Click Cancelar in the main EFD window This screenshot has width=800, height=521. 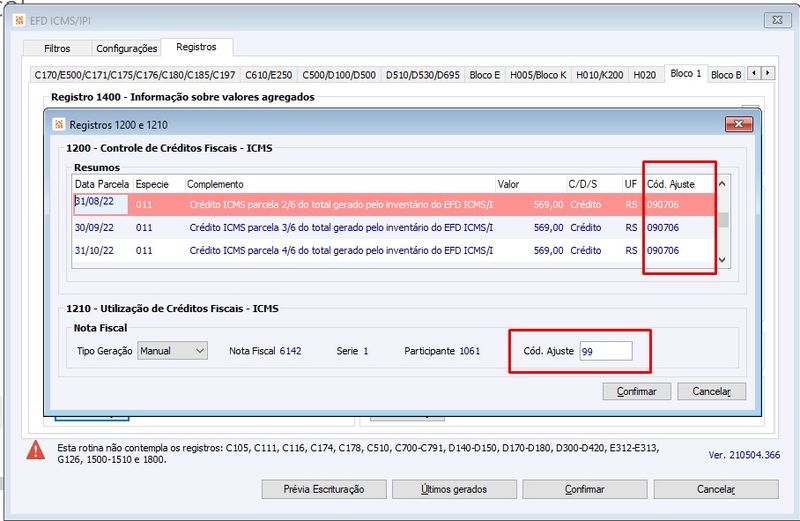click(x=716, y=489)
